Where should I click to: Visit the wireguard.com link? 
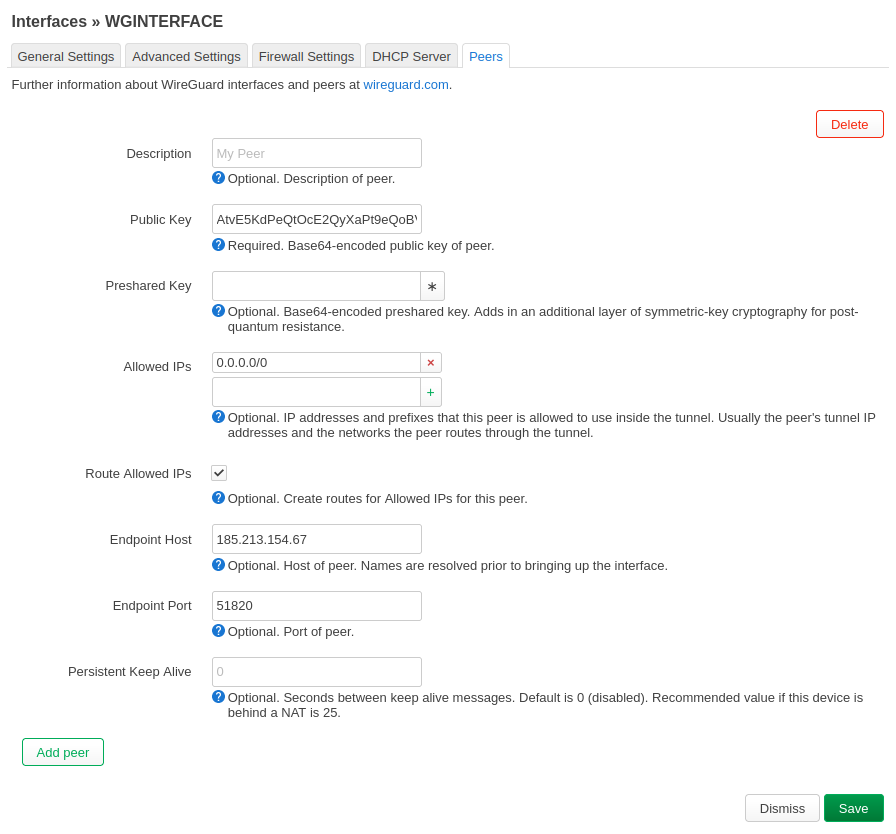coord(406,85)
